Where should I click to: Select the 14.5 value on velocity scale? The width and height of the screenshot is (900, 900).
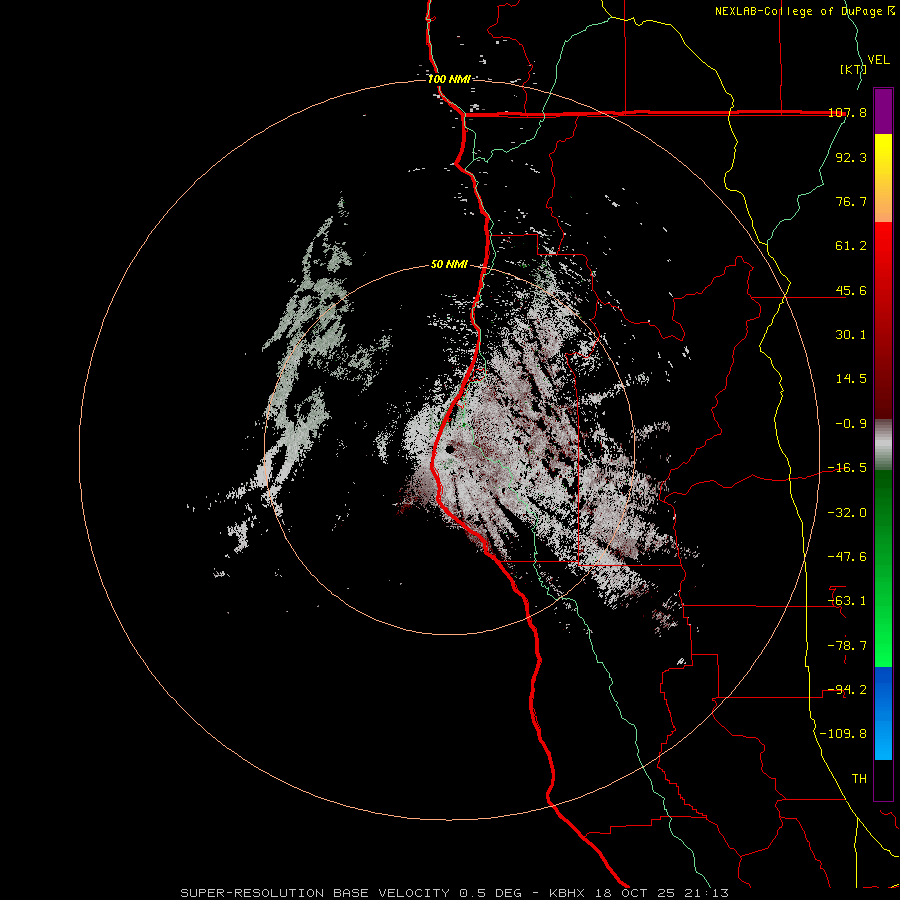pyautogui.click(x=851, y=379)
